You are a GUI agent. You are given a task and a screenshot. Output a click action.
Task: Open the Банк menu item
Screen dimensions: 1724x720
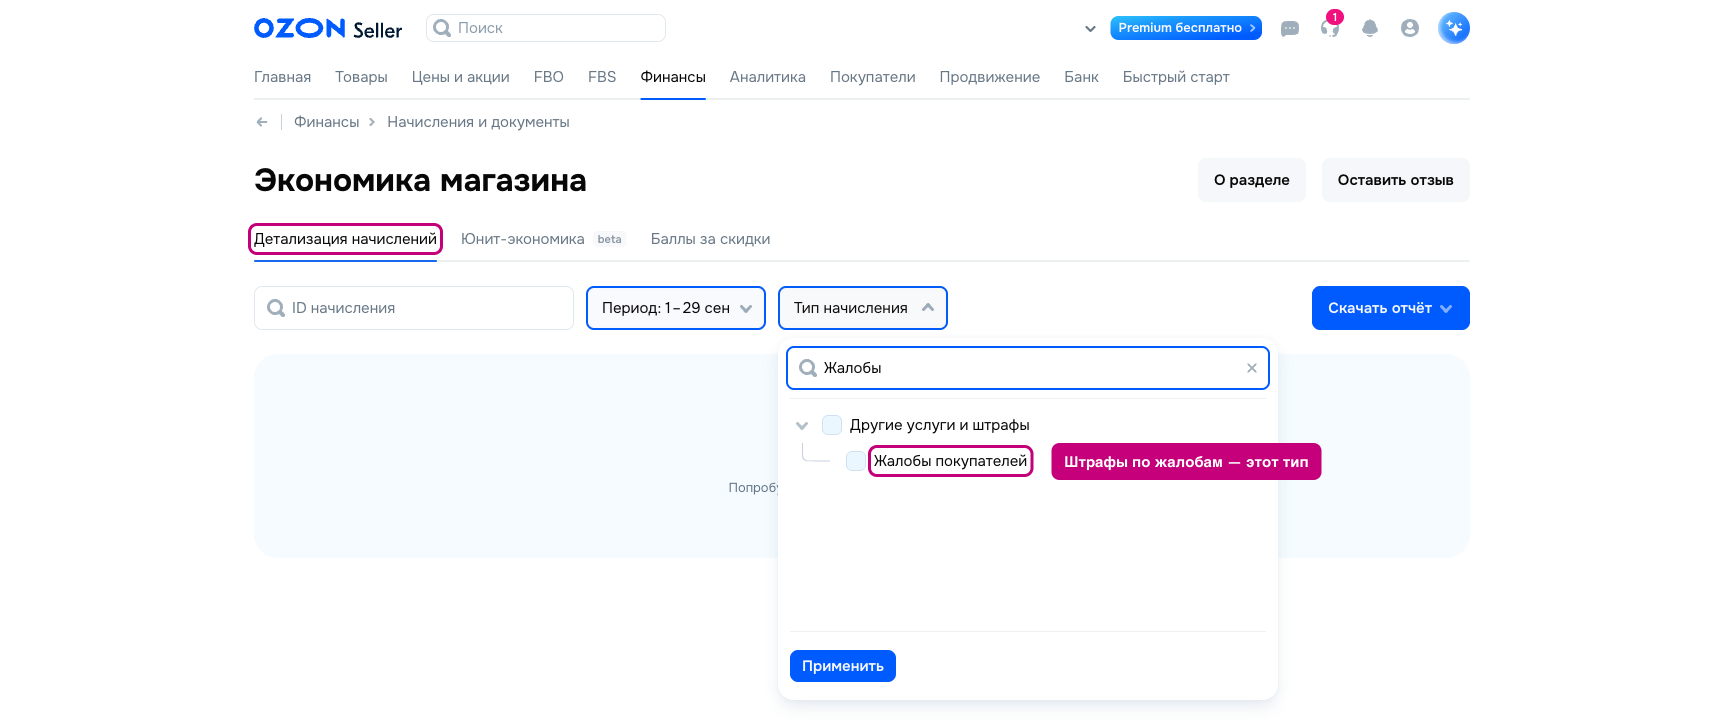[x=1081, y=77]
